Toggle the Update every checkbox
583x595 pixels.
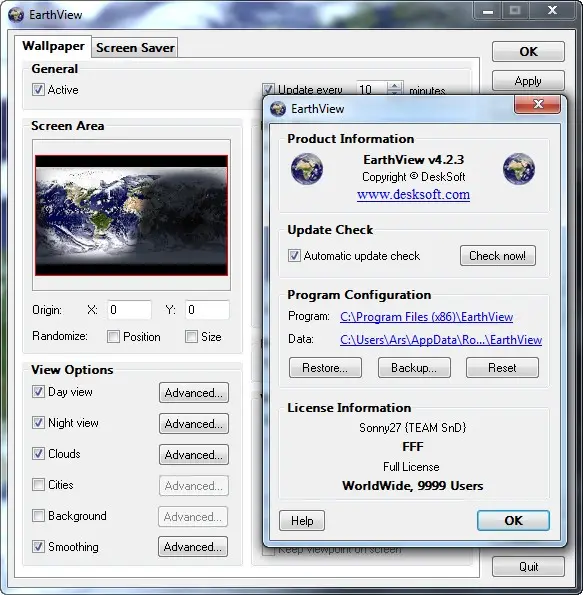tap(268, 89)
